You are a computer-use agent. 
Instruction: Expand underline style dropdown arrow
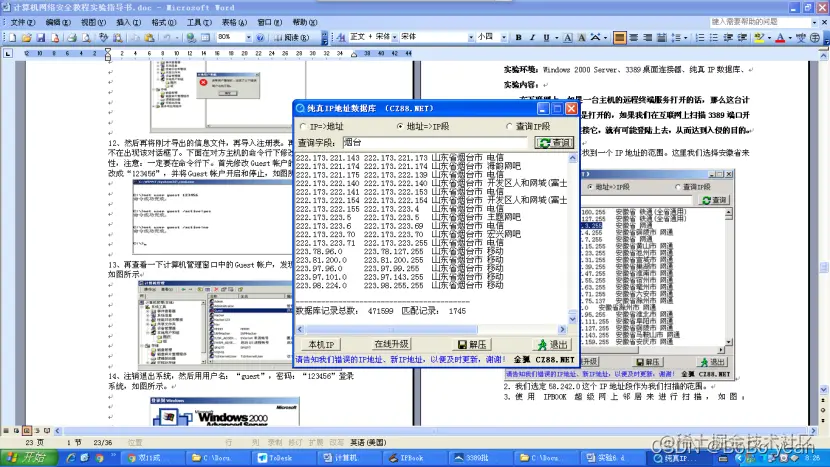(556, 38)
